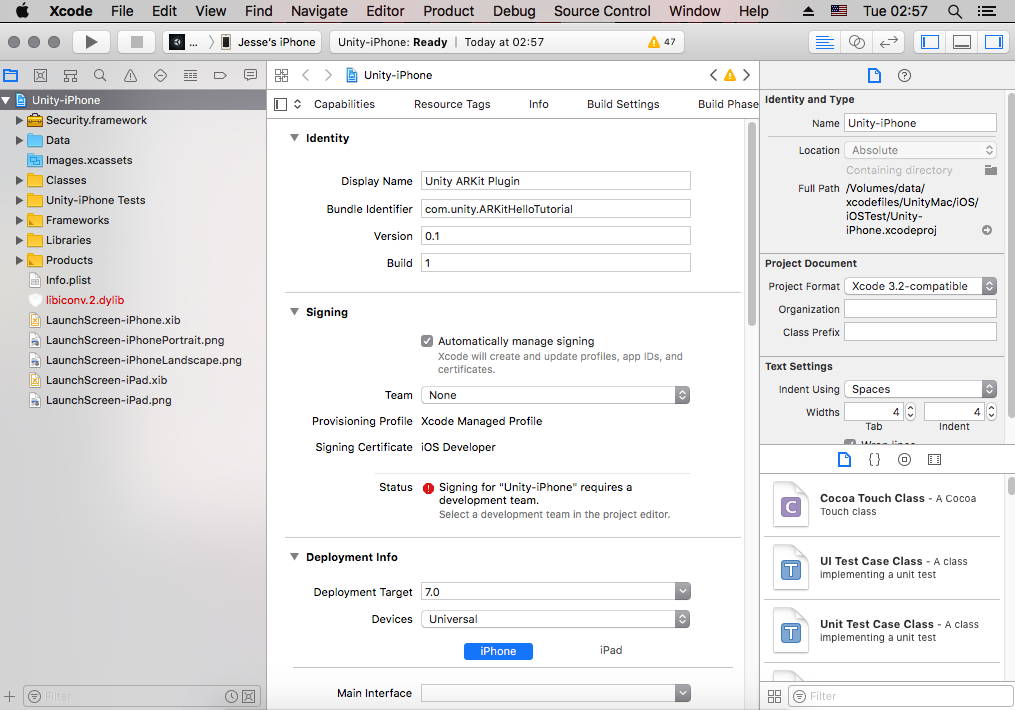
Task: Toggle recent files filter in navigator
Action: 231,696
